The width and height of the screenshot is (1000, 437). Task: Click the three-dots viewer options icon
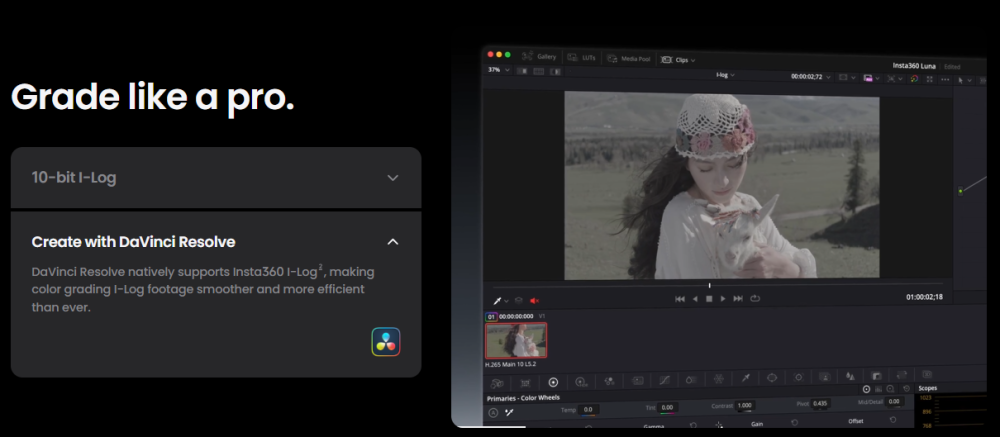(x=945, y=79)
